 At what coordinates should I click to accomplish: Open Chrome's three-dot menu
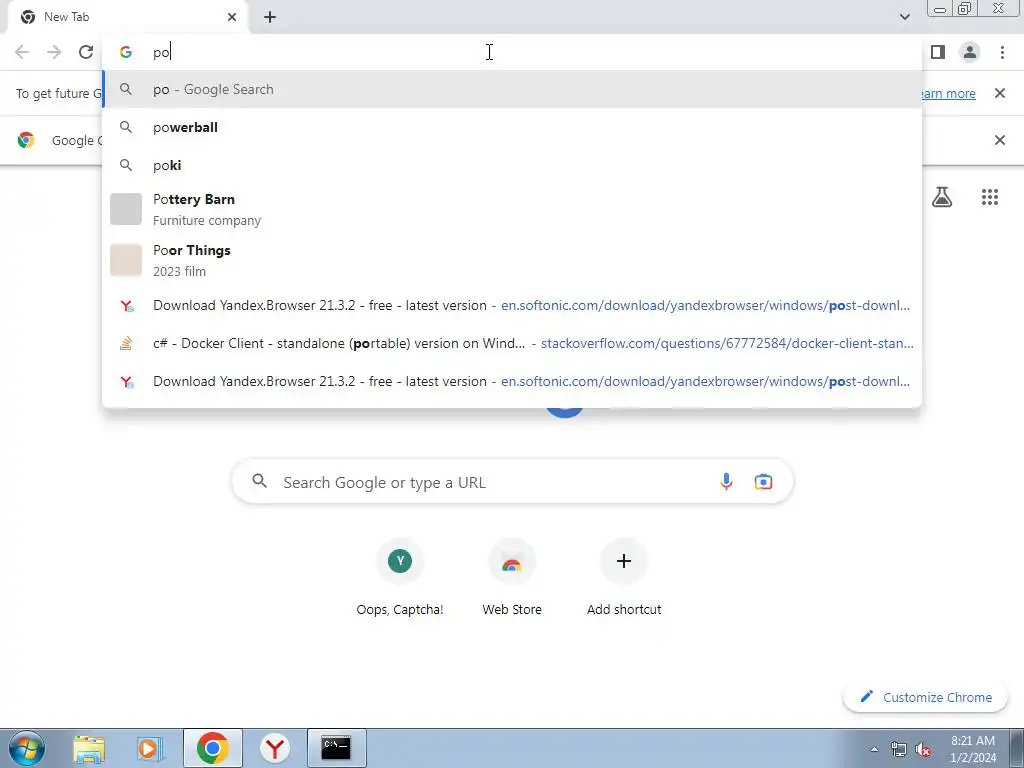point(1002,52)
